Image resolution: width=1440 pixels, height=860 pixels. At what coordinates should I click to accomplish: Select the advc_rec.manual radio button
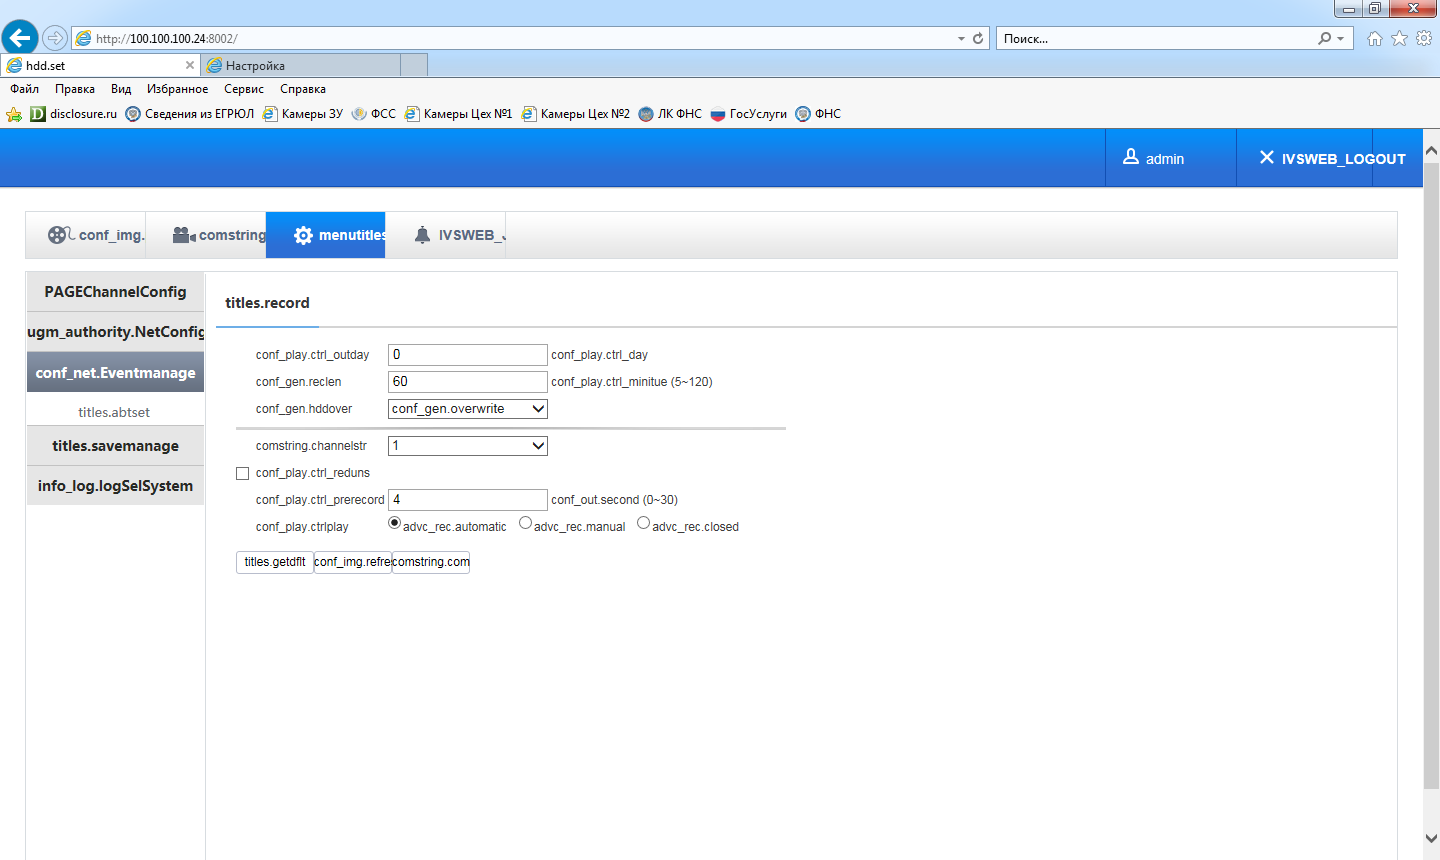click(525, 523)
